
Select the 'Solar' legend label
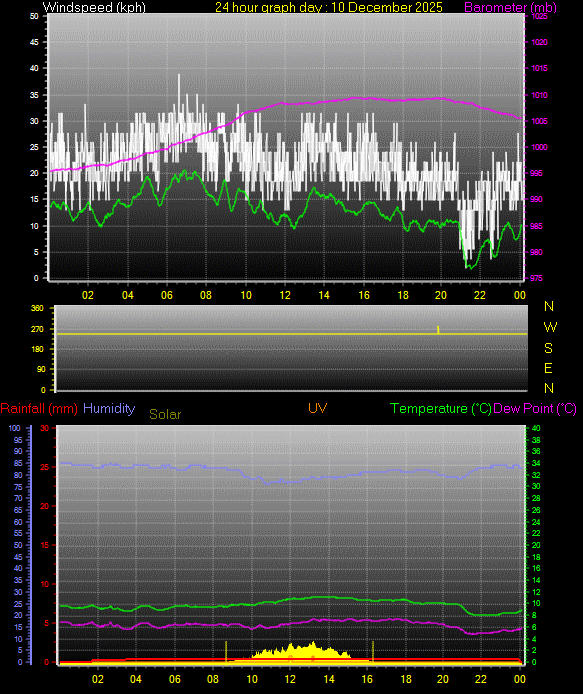click(165, 414)
